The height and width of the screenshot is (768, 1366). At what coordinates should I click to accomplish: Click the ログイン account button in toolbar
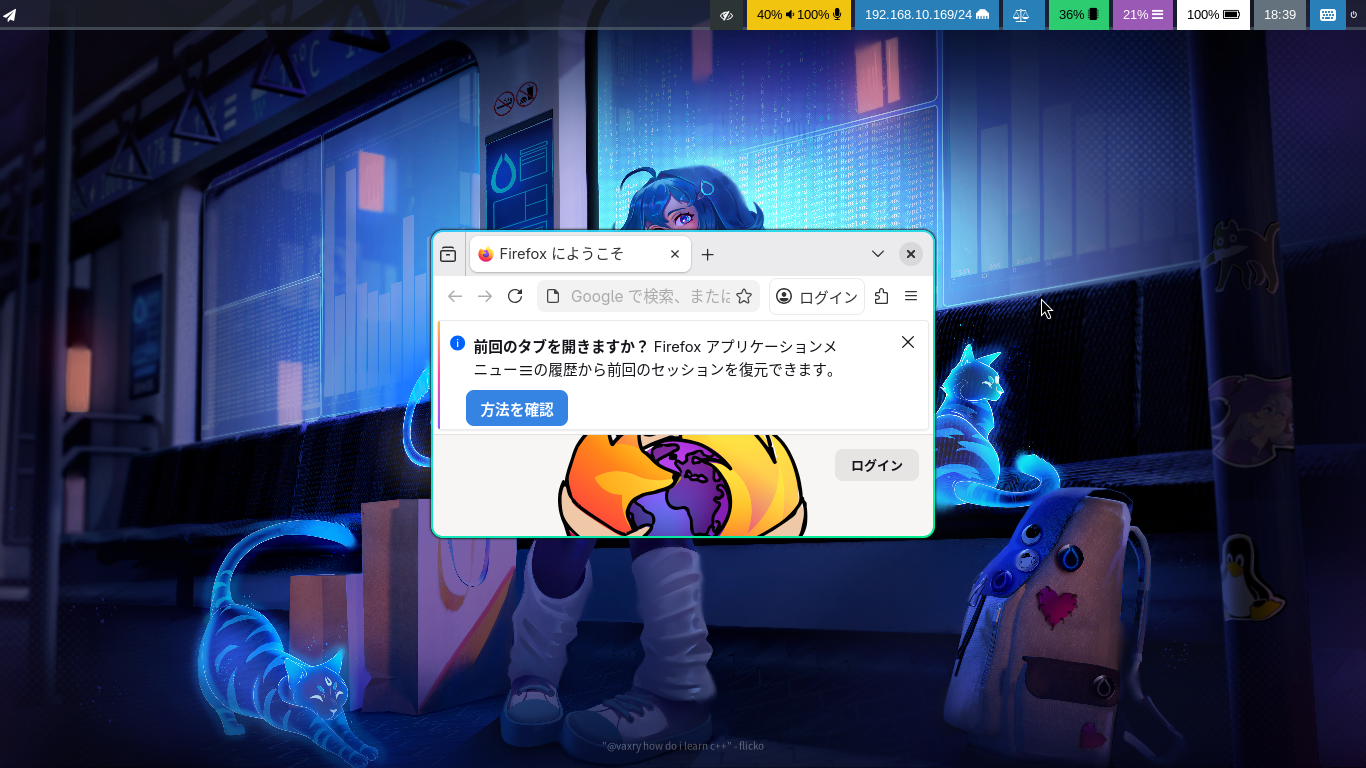pyautogui.click(x=817, y=296)
